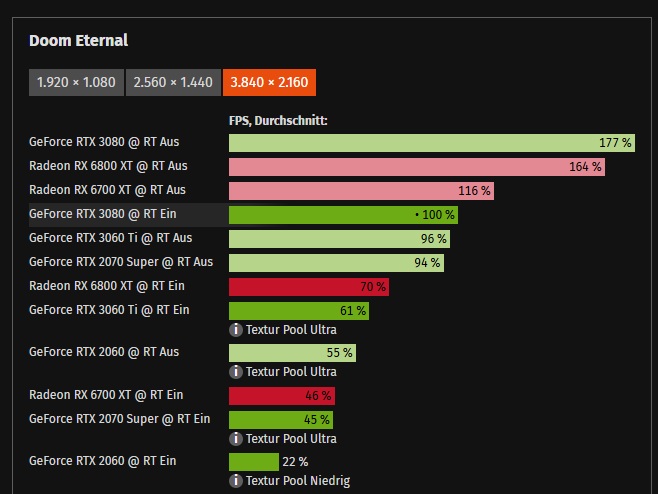The width and height of the screenshot is (658, 494).
Task: Select GeForce RTX 3060 Ti @ RT Aus label
Action: click(111, 238)
